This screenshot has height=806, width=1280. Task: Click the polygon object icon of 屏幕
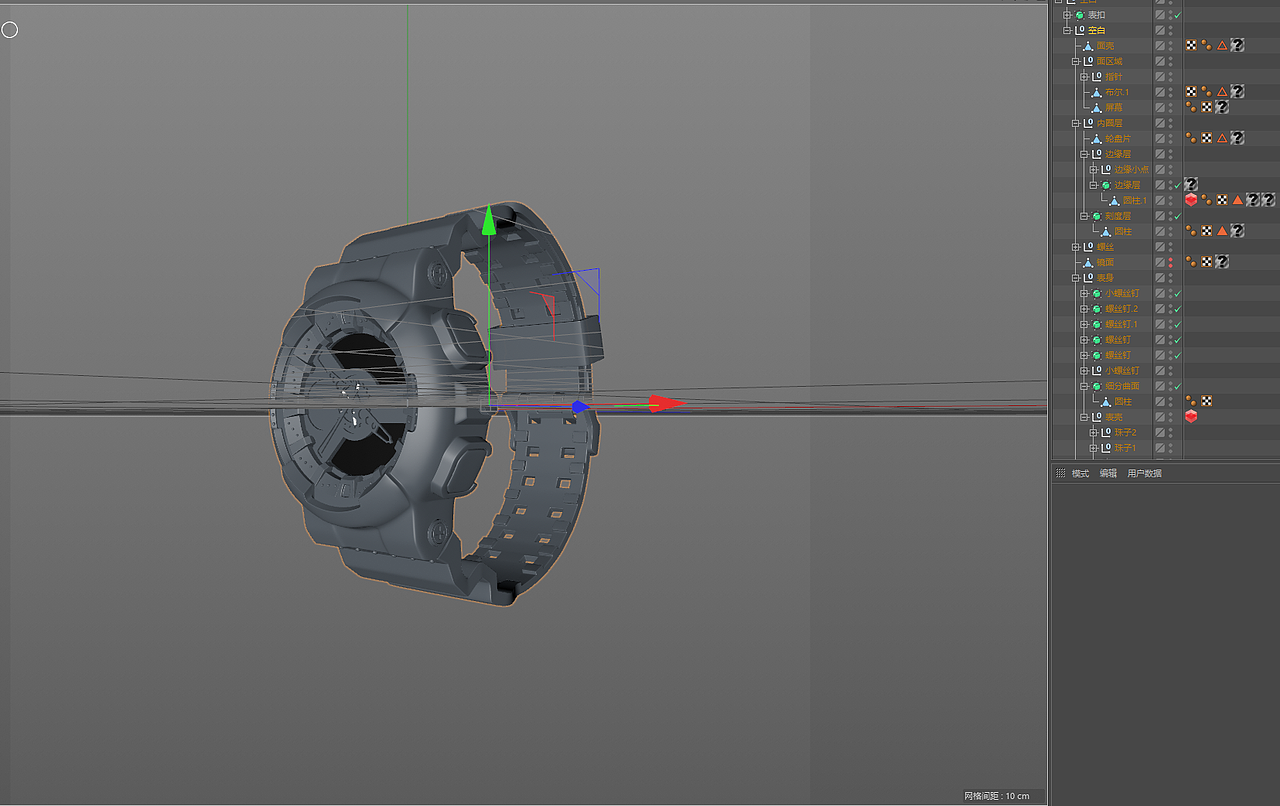1096,107
